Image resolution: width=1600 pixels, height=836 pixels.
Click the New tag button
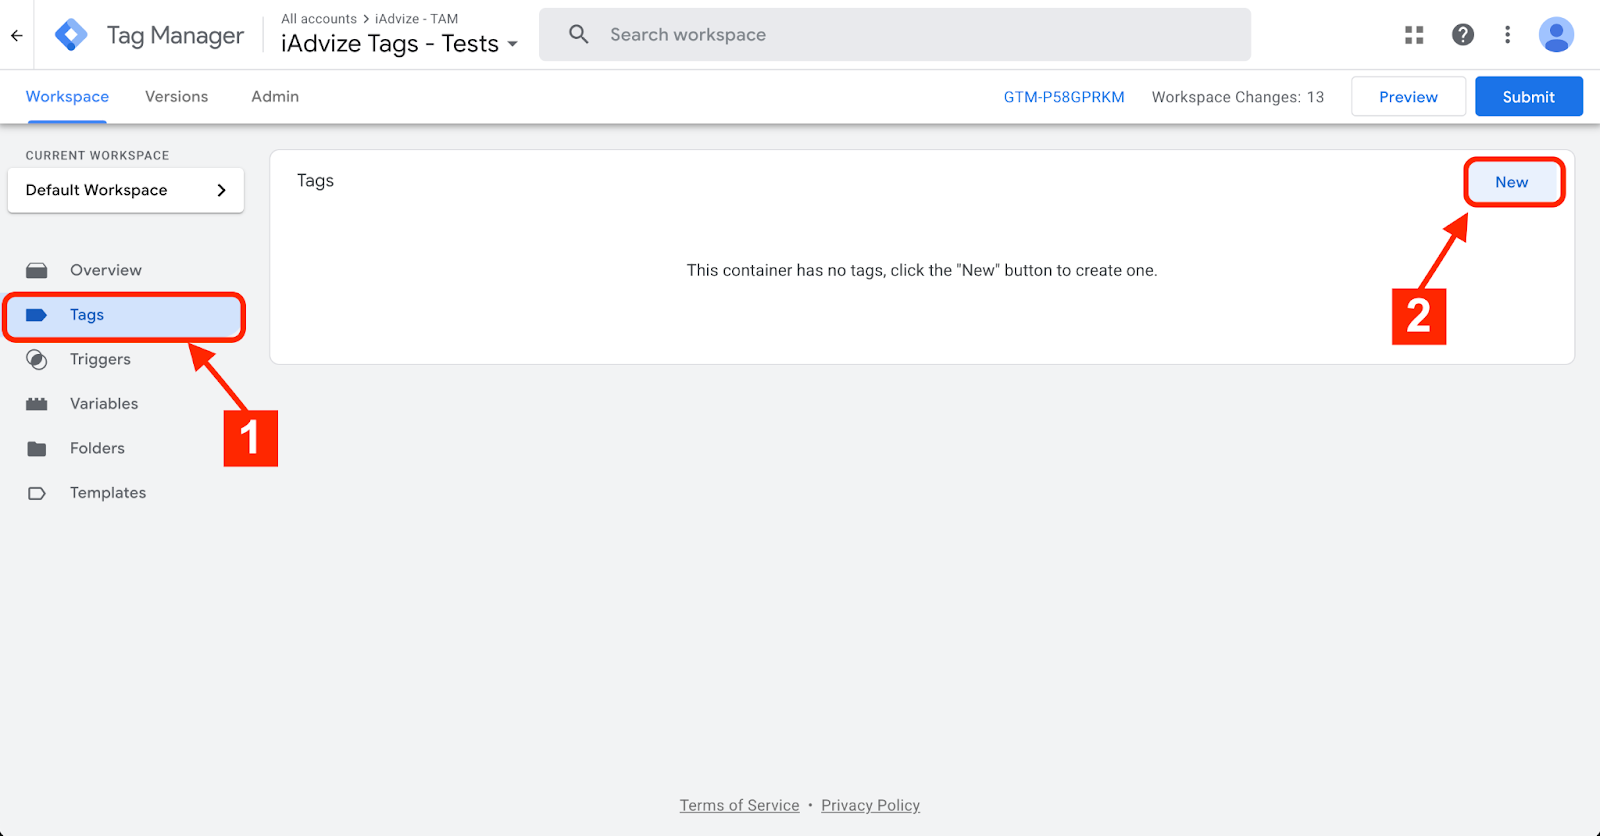(1511, 182)
